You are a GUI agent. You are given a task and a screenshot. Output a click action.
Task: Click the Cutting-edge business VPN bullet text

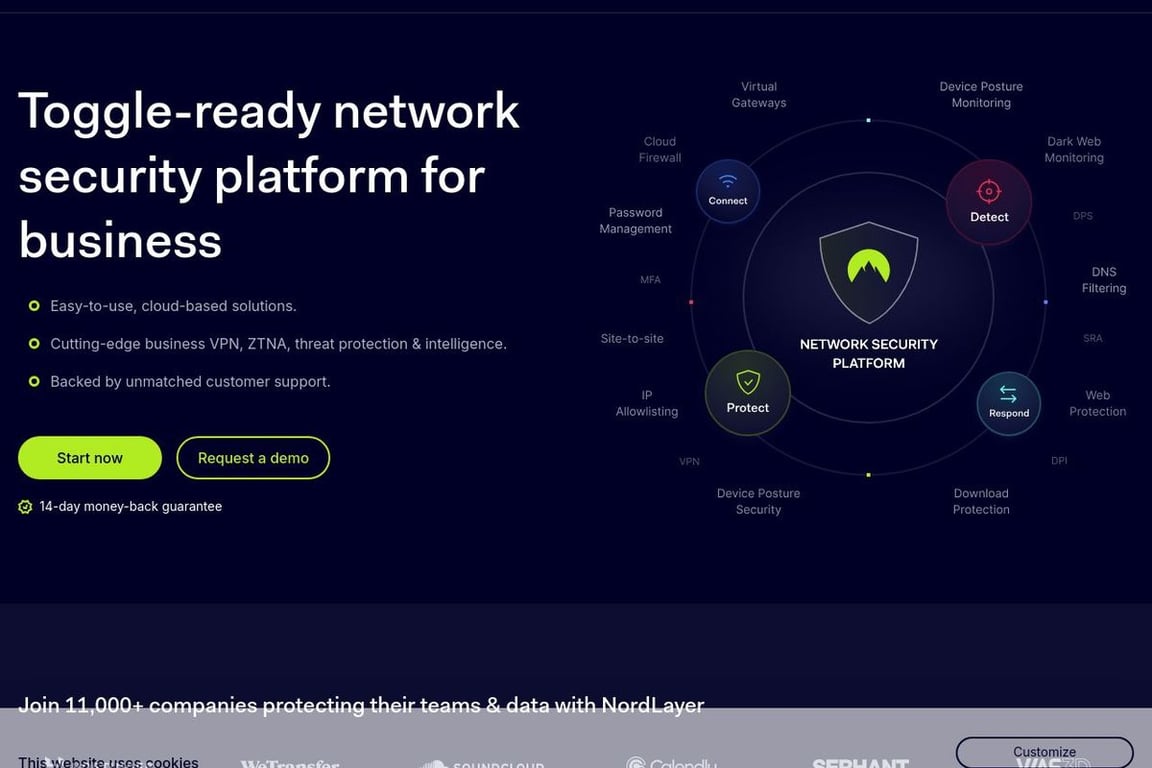(278, 344)
